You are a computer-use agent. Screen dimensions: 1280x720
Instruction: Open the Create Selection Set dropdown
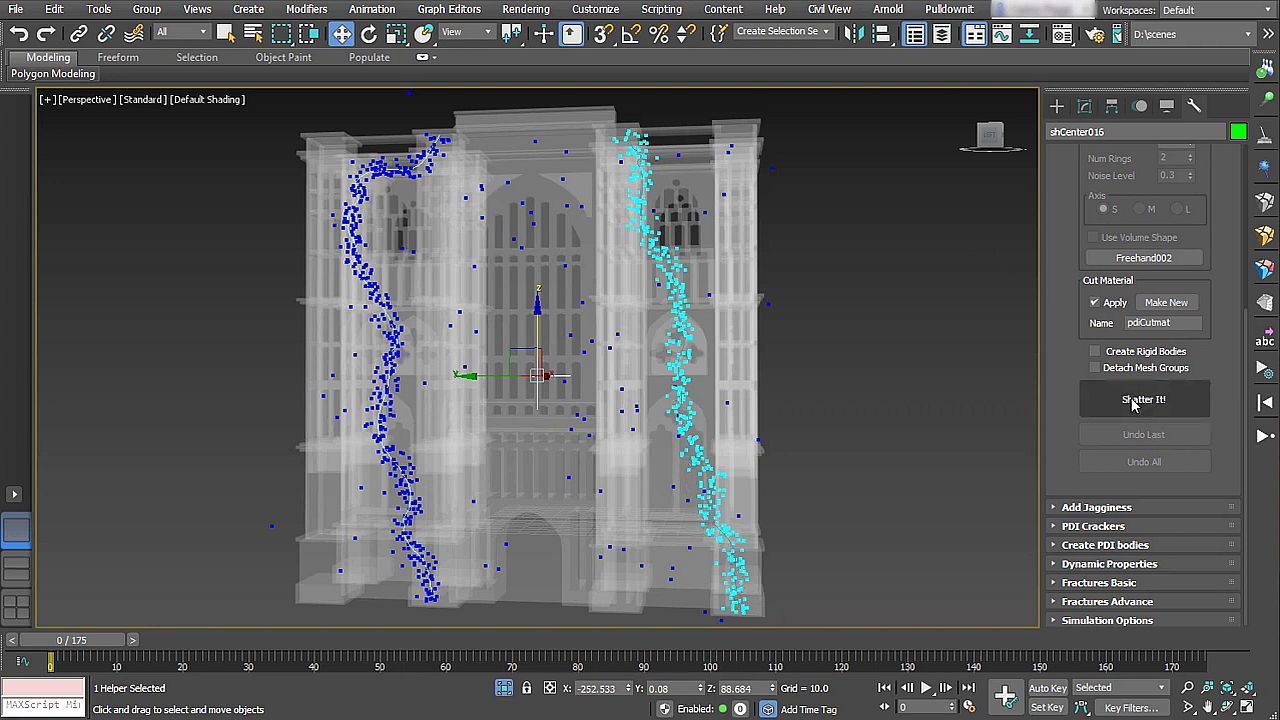[x=782, y=32]
